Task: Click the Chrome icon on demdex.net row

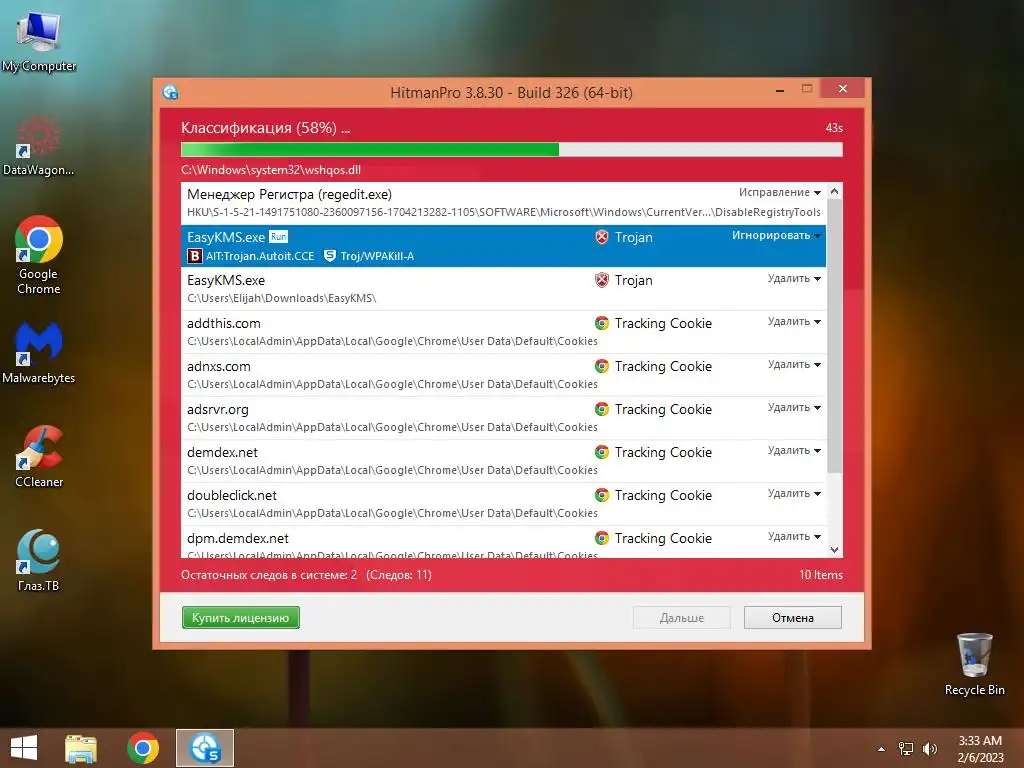Action: click(602, 453)
